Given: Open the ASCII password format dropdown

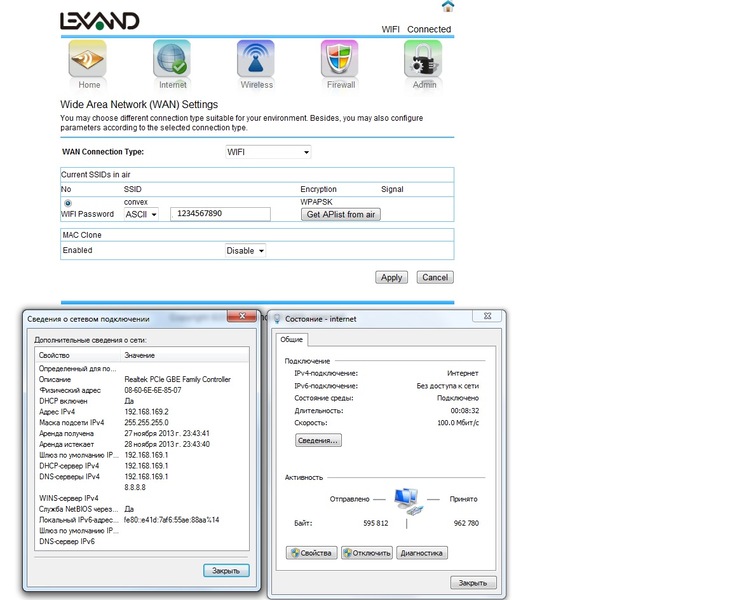Looking at the screenshot, I should (x=141, y=214).
